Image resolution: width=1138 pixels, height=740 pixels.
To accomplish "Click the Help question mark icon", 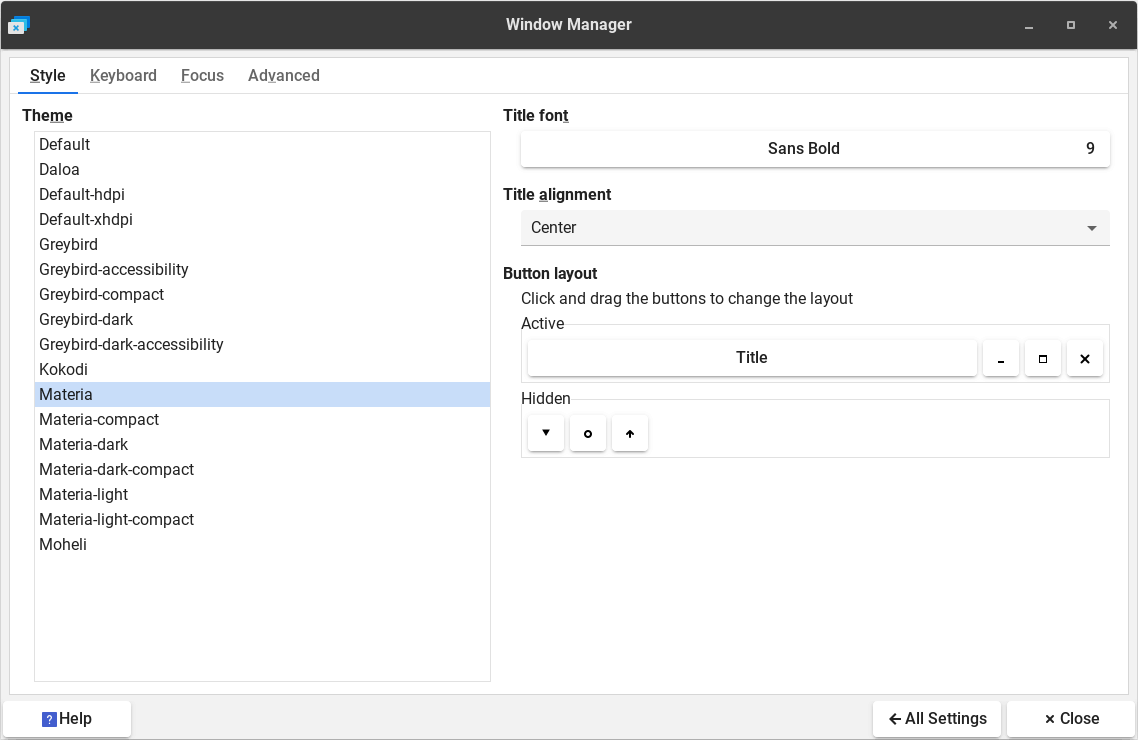I will point(49,719).
